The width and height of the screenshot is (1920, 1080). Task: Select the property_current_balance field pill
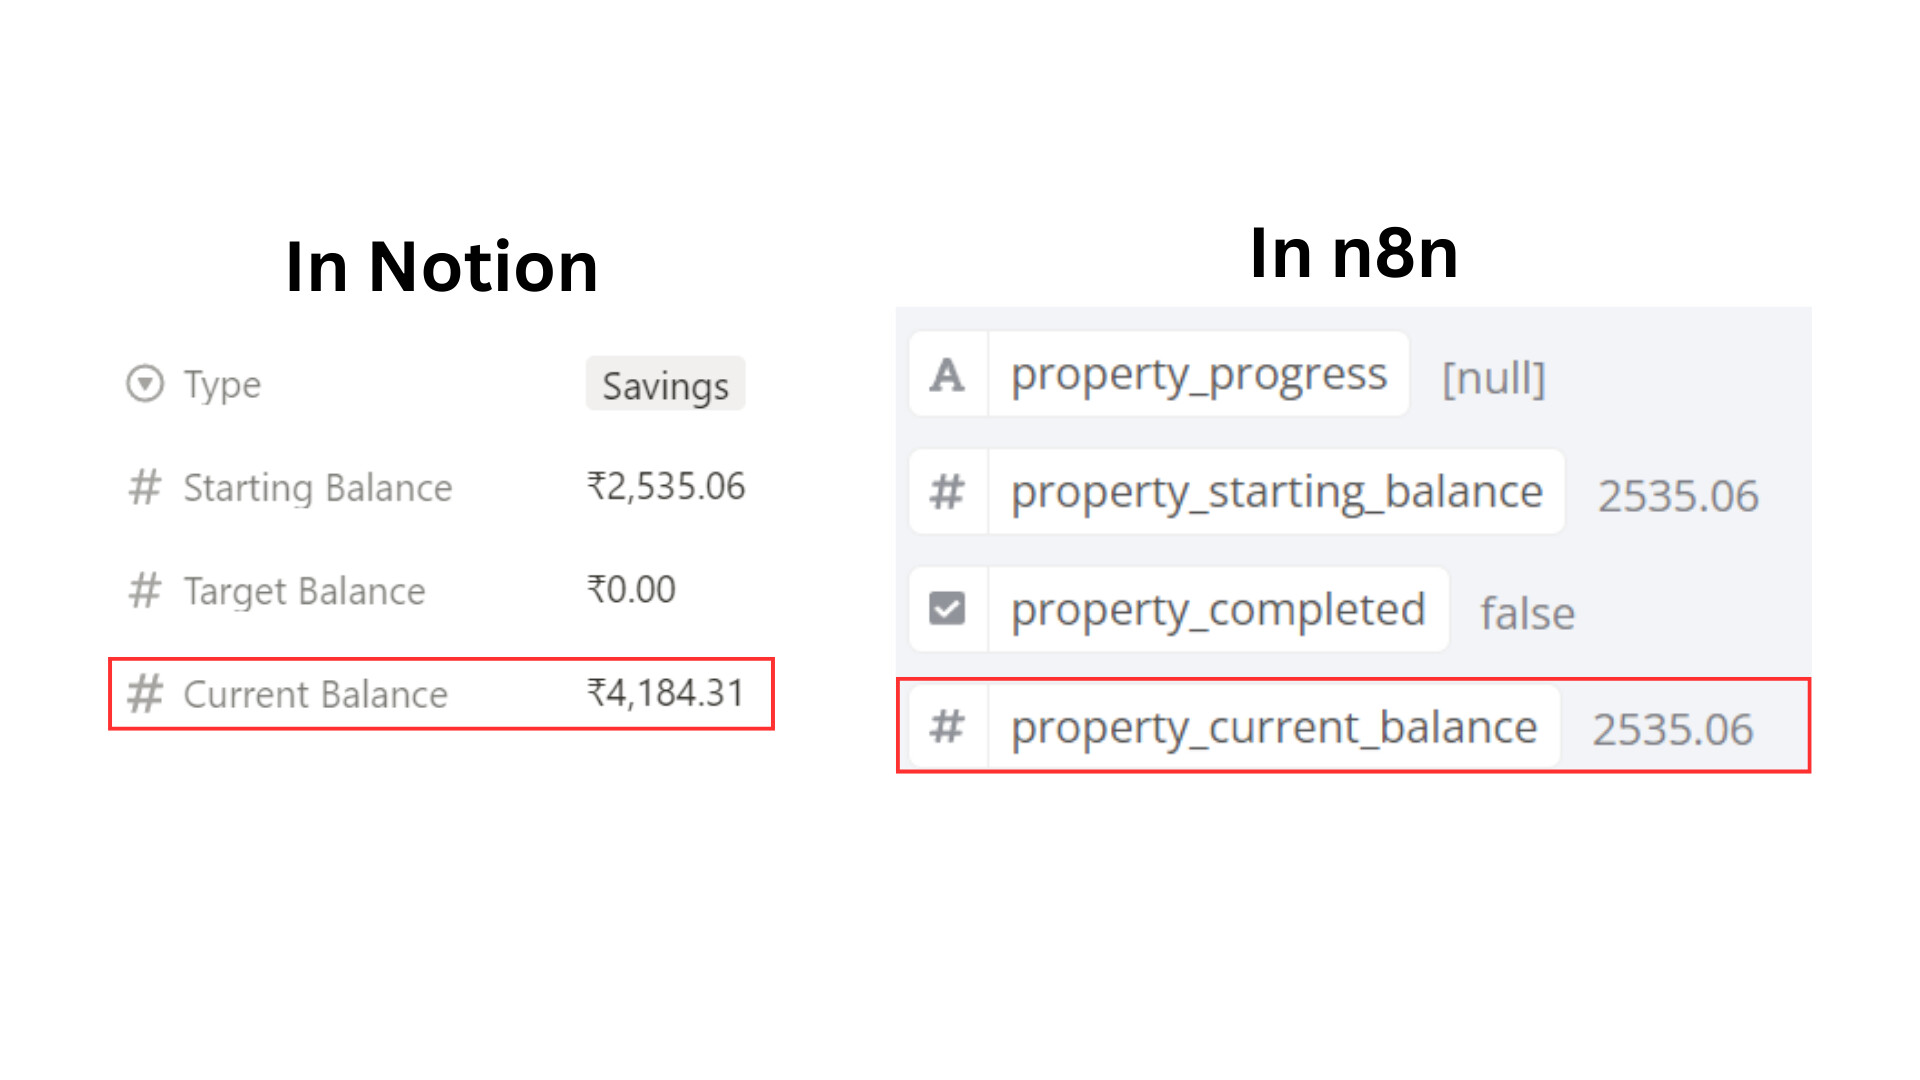(x=1273, y=727)
